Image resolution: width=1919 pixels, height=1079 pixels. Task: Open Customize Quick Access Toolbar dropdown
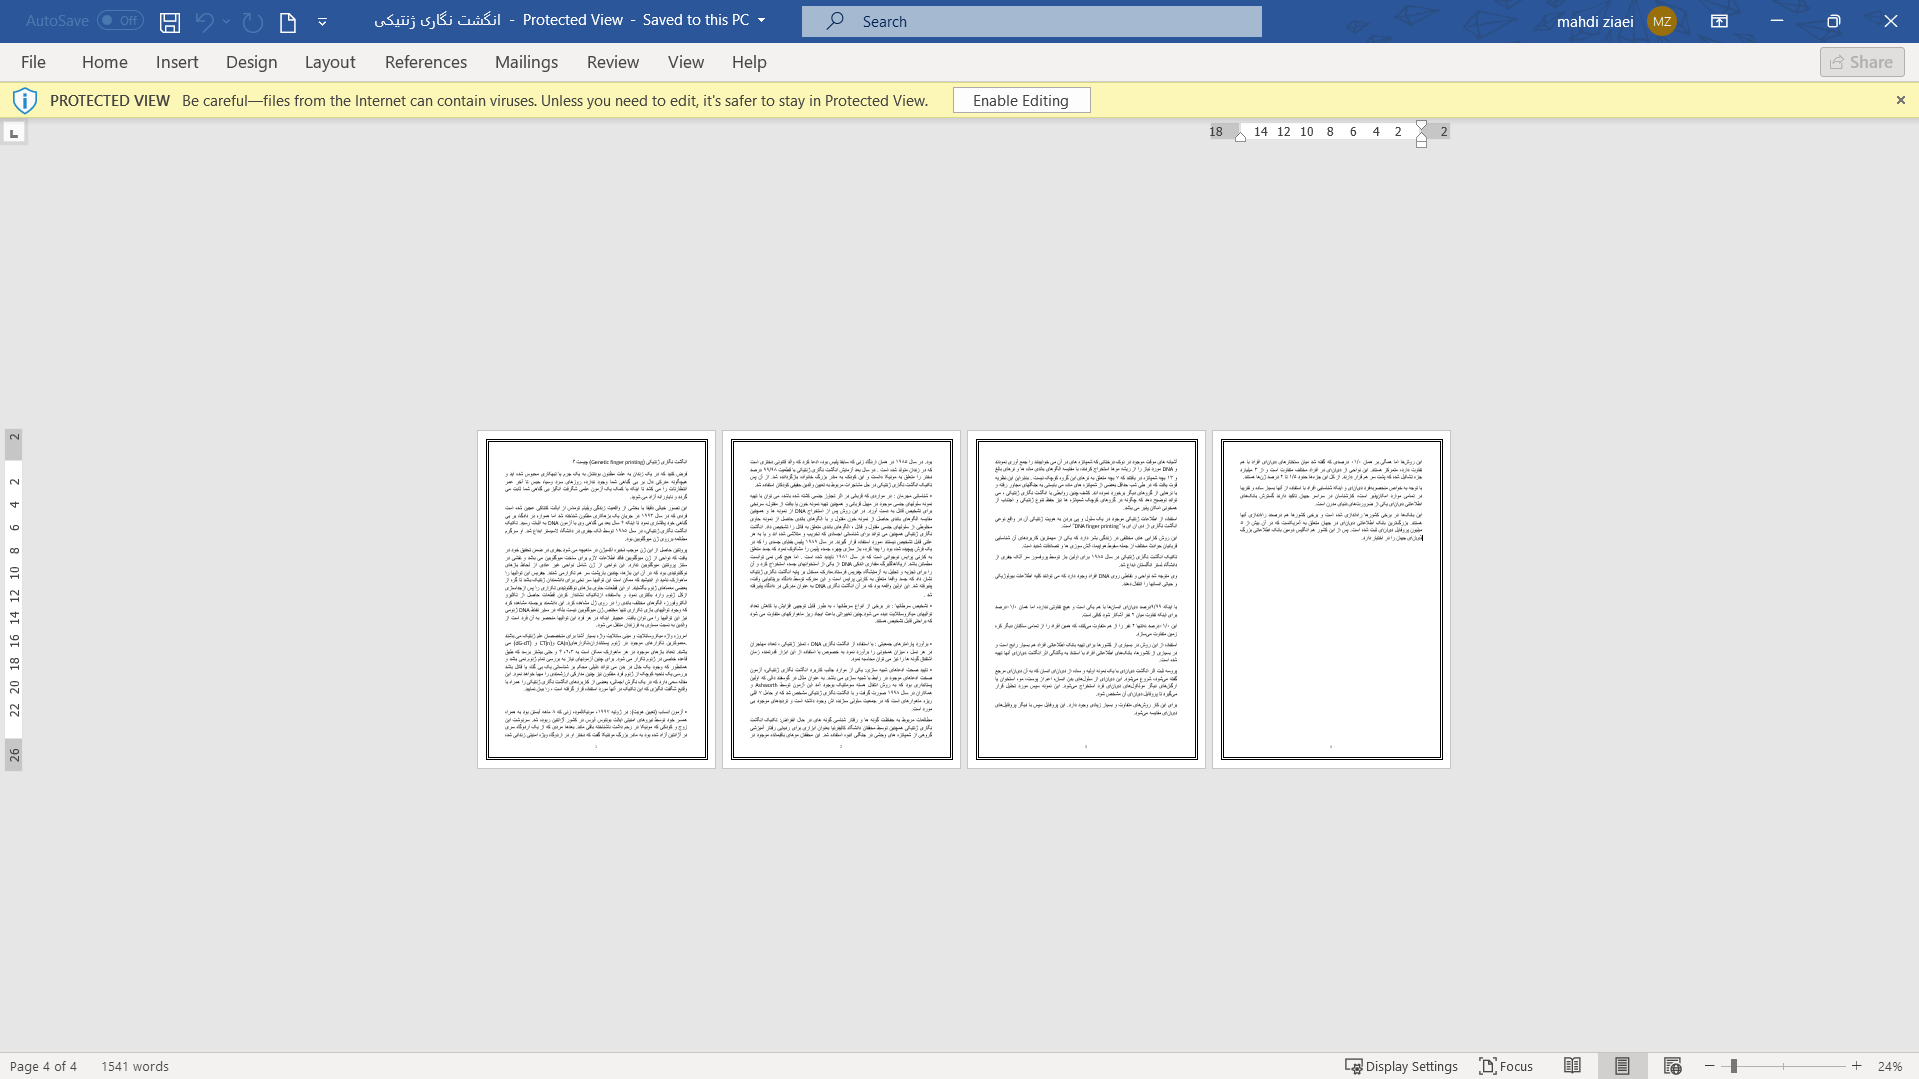pos(322,21)
